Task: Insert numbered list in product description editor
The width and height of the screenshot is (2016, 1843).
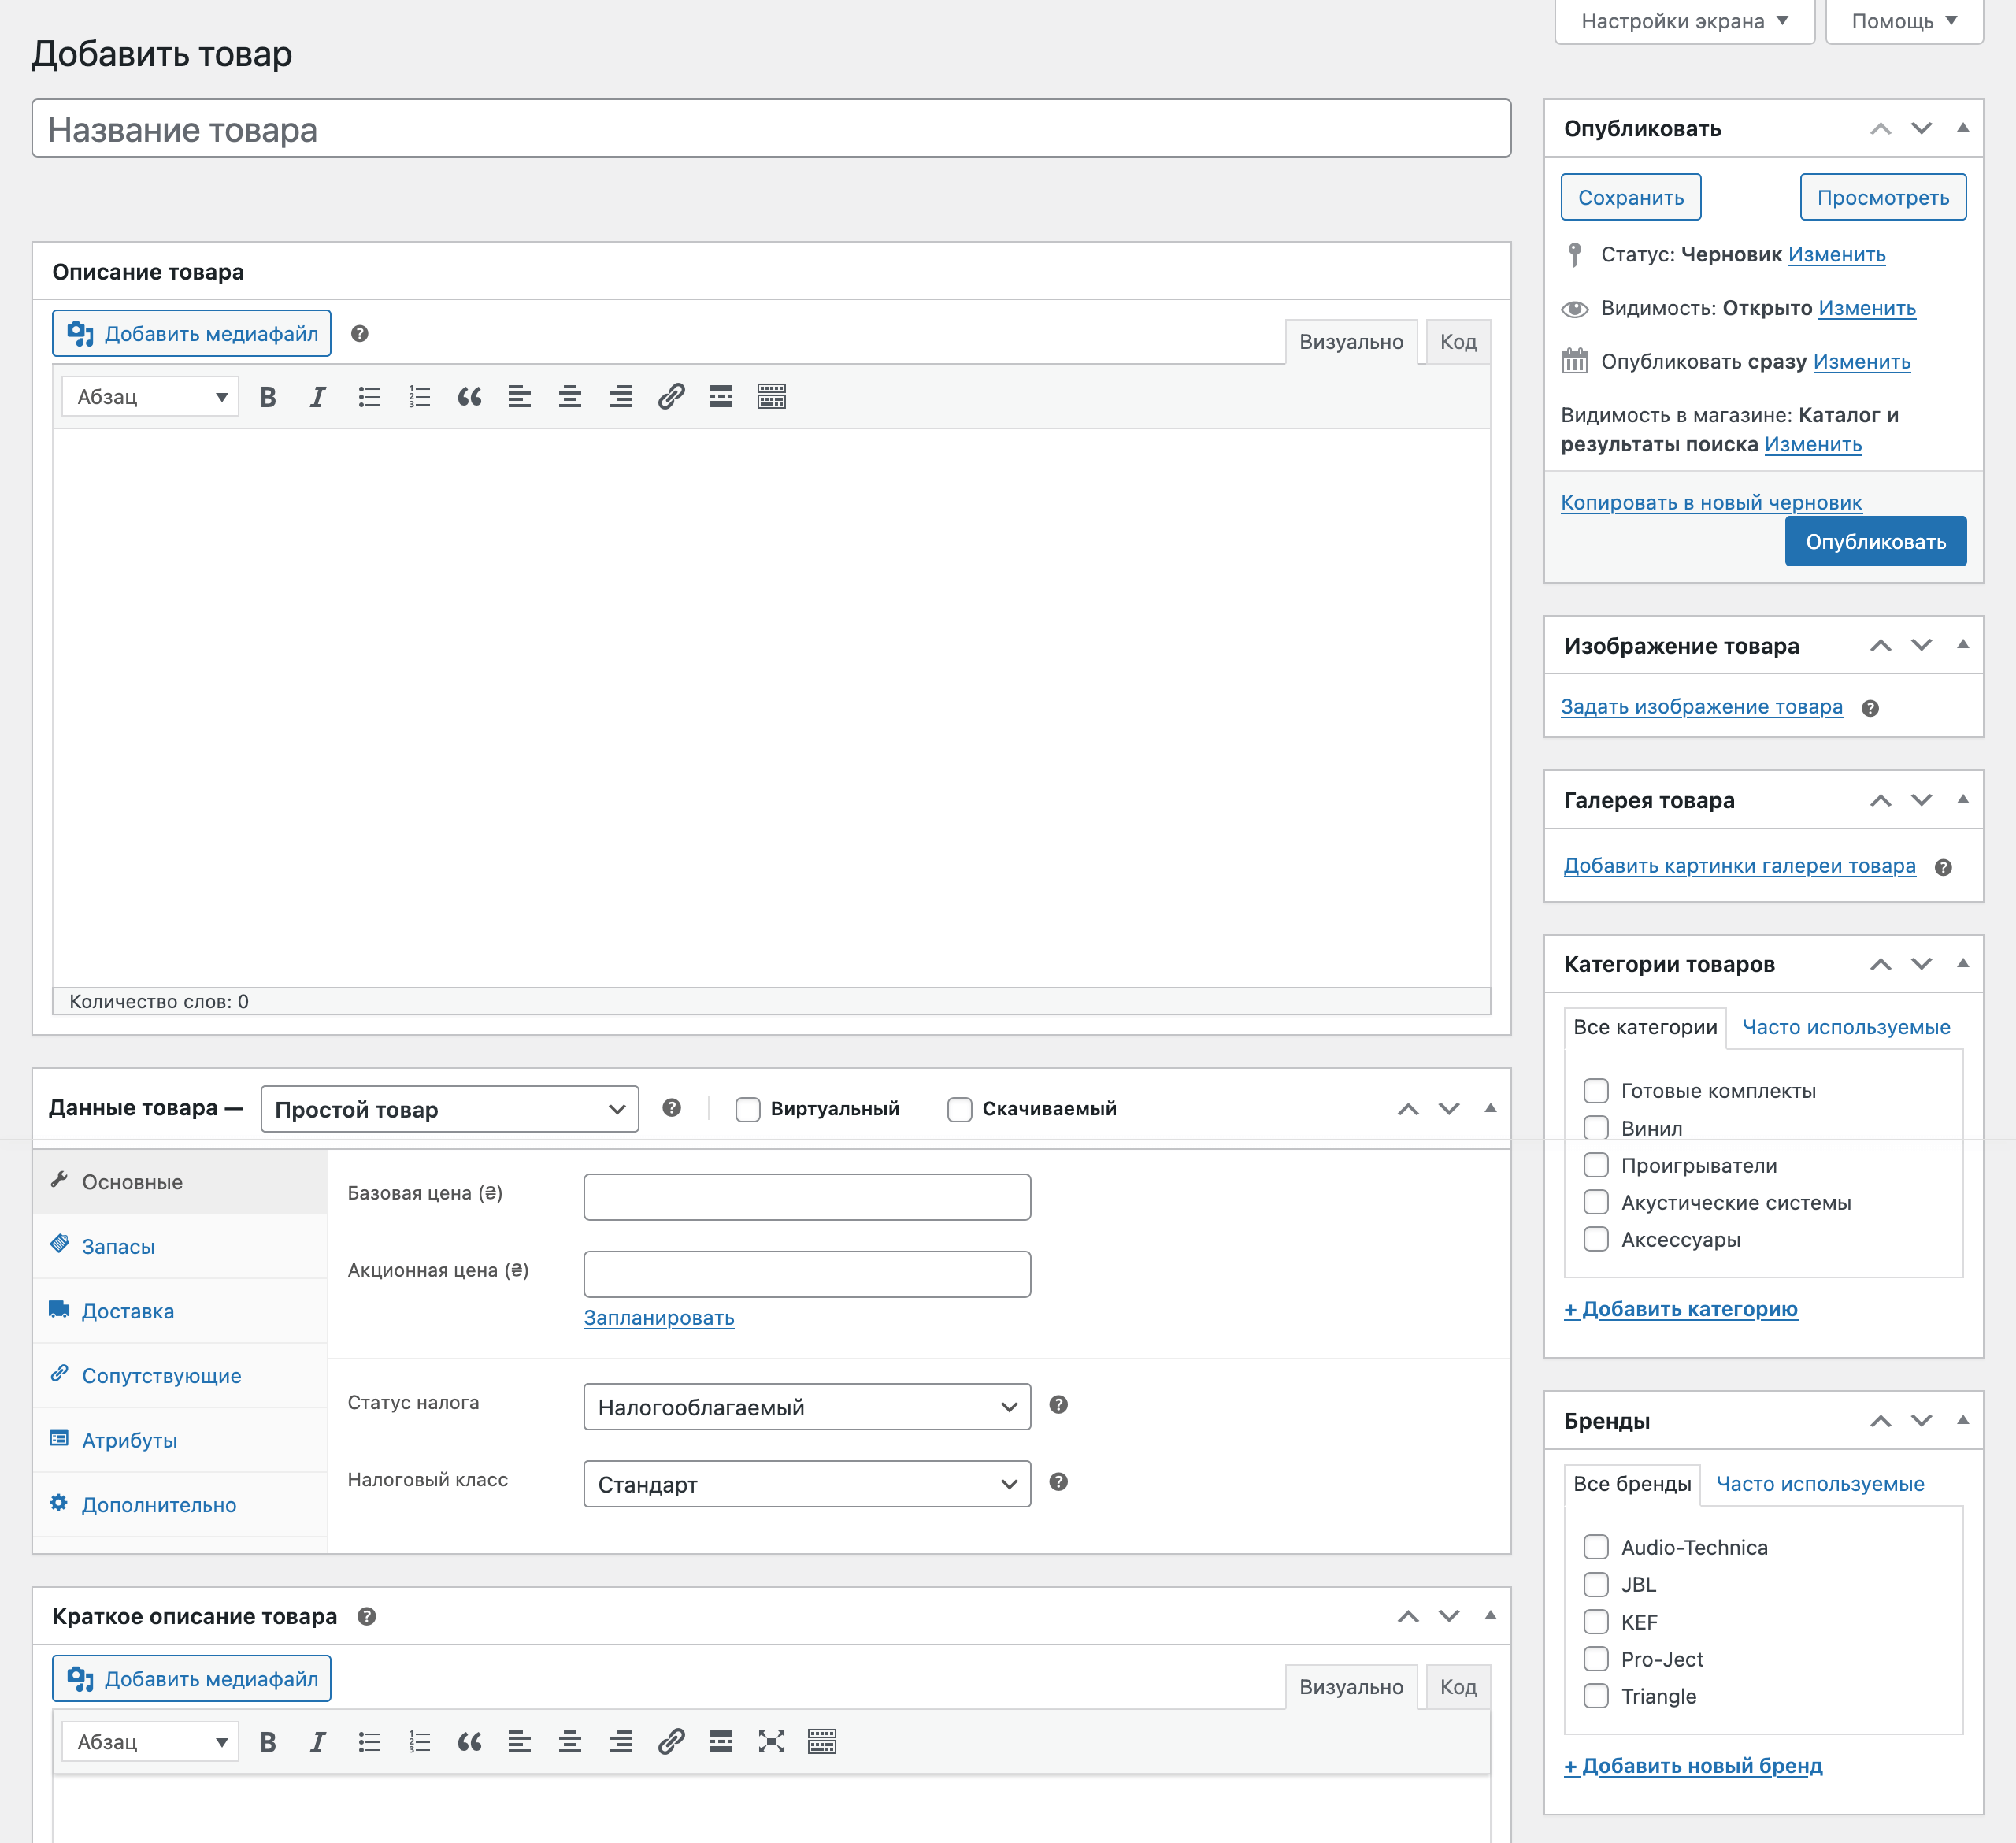Action: pyautogui.click(x=419, y=397)
